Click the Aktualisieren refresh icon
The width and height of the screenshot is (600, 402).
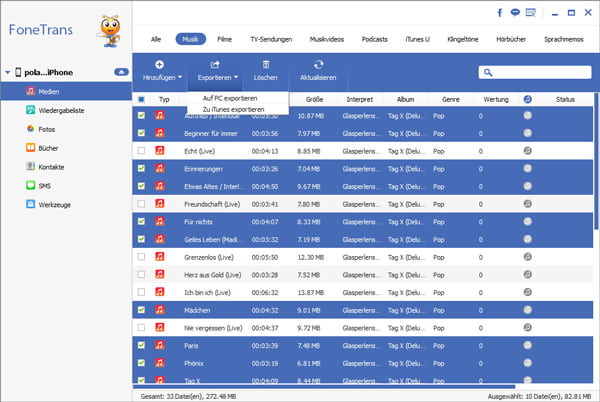click(x=317, y=64)
